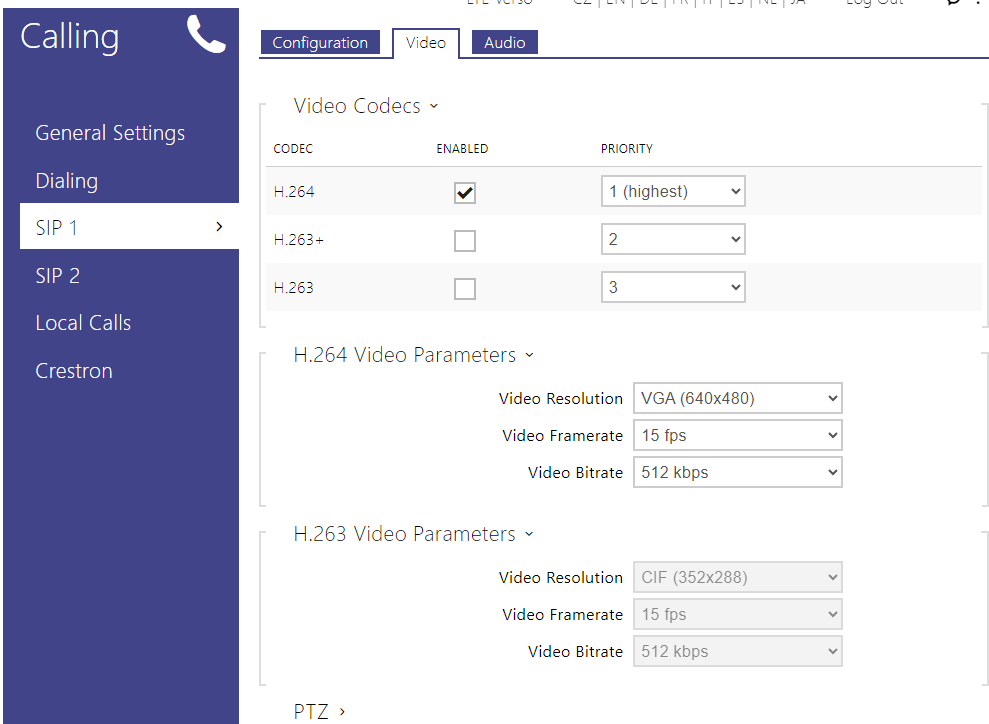Switch to the Configuration tab
The height and width of the screenshot is (724, 989).
click(x=320, y=42)
